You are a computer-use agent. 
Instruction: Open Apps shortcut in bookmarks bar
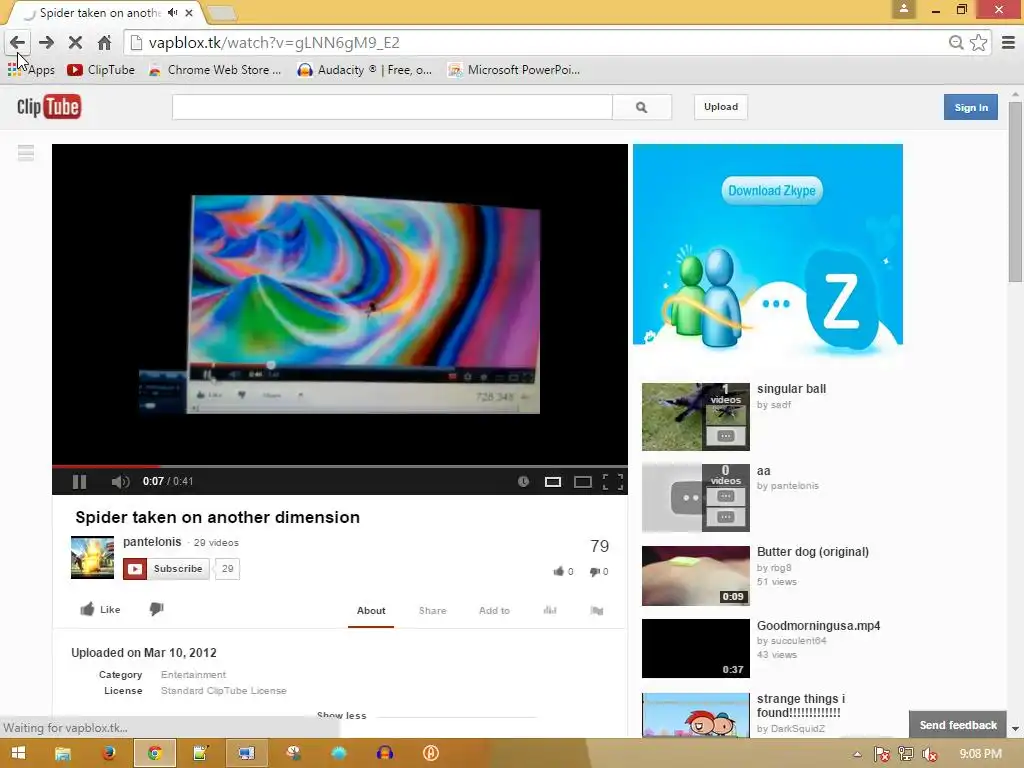(x=31, y=70)
